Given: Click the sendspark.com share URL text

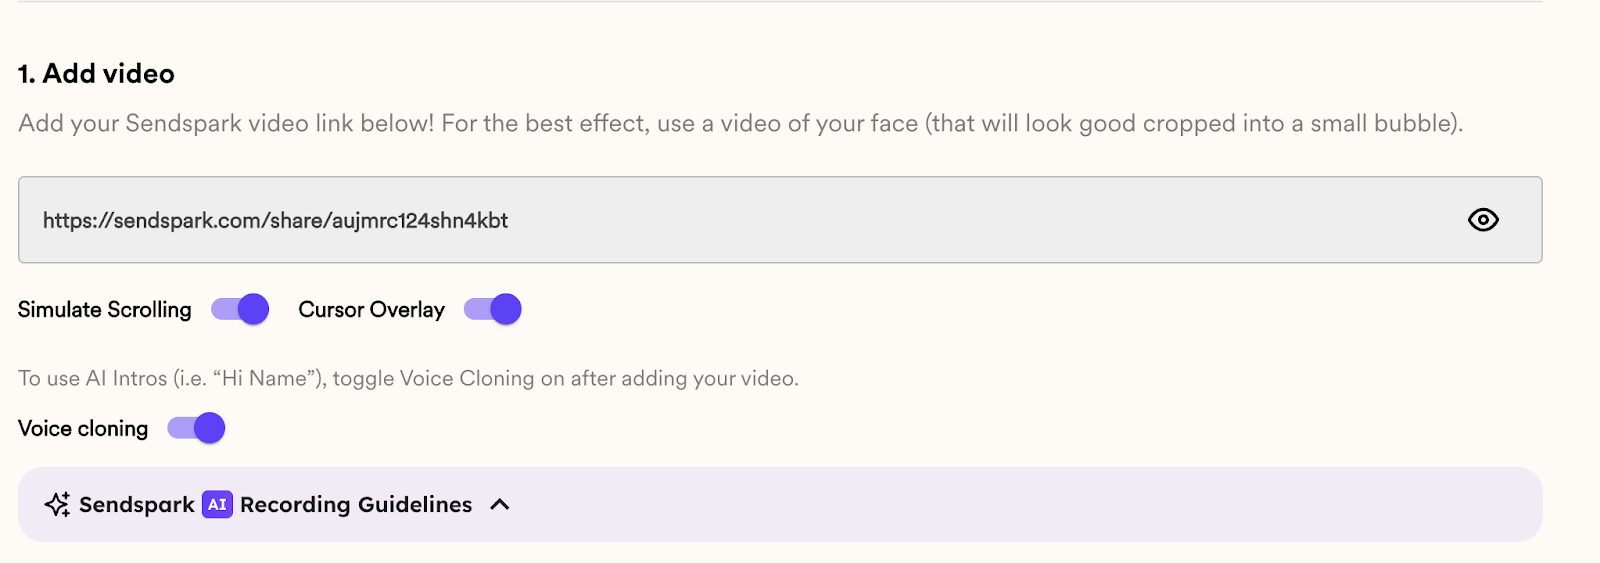Looking at the screenshot, I should (x=275, y=221).
